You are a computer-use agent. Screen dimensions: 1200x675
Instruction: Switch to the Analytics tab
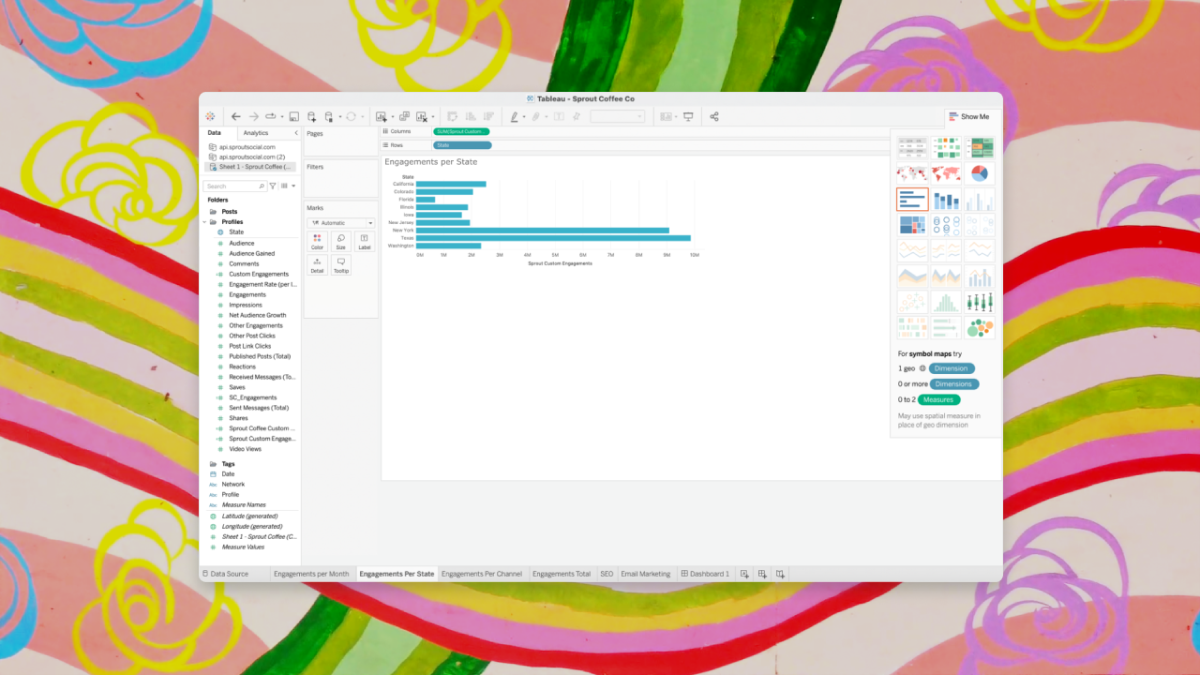[256, 133]
